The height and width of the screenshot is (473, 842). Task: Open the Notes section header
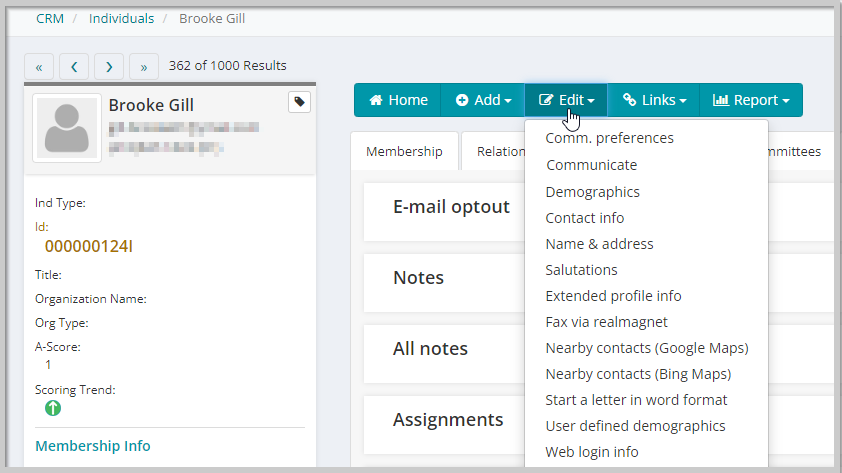pyautogui.click(x=418, y=278)
